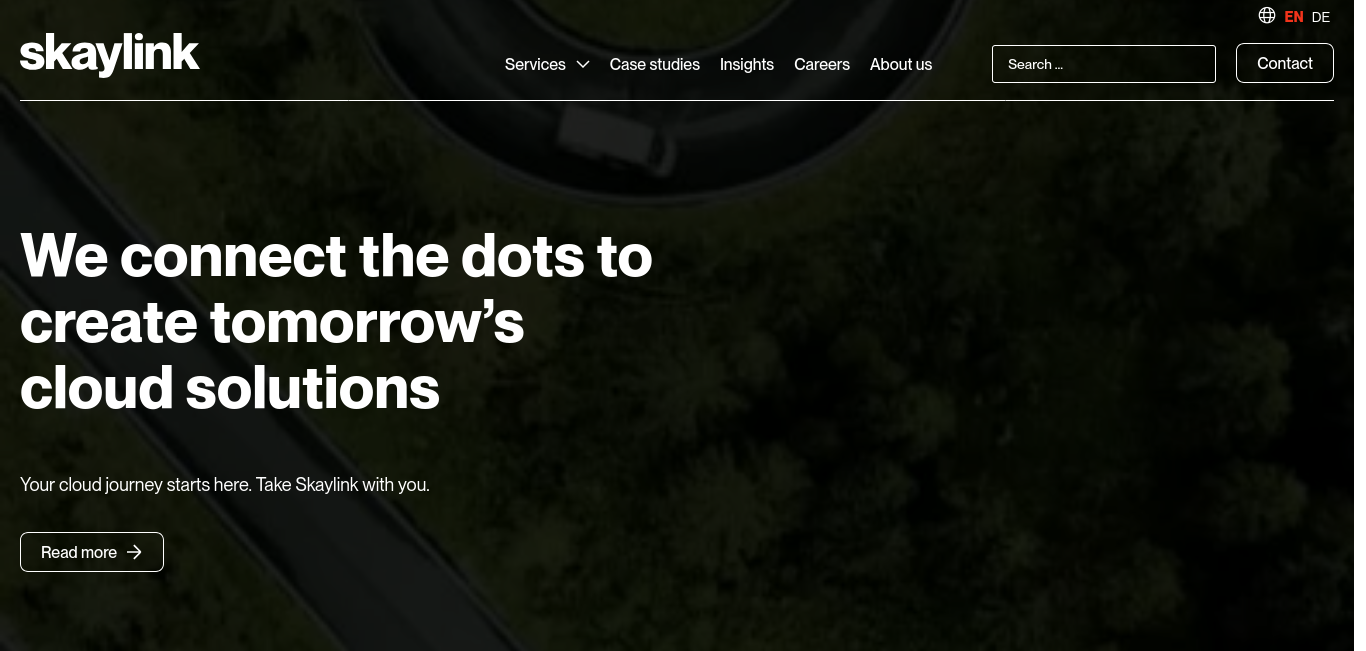Click the arrow icon inside Read more
1366x651 pixels.
pyautogui.click(x=135, y=552)
